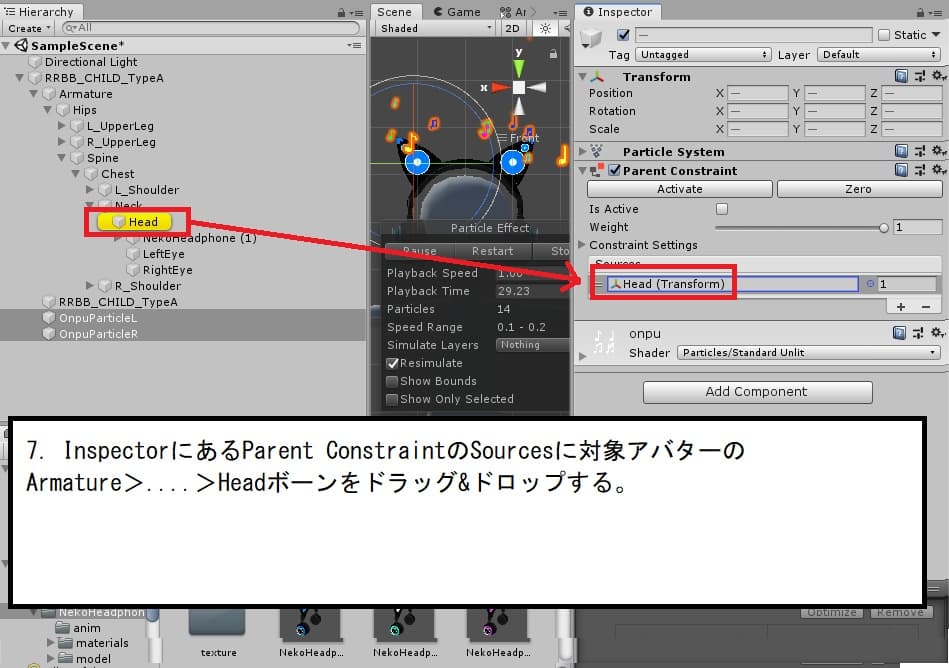949x668 pixels.
Task: Select the Head object in Hierarchy
Action: [134, 222]
